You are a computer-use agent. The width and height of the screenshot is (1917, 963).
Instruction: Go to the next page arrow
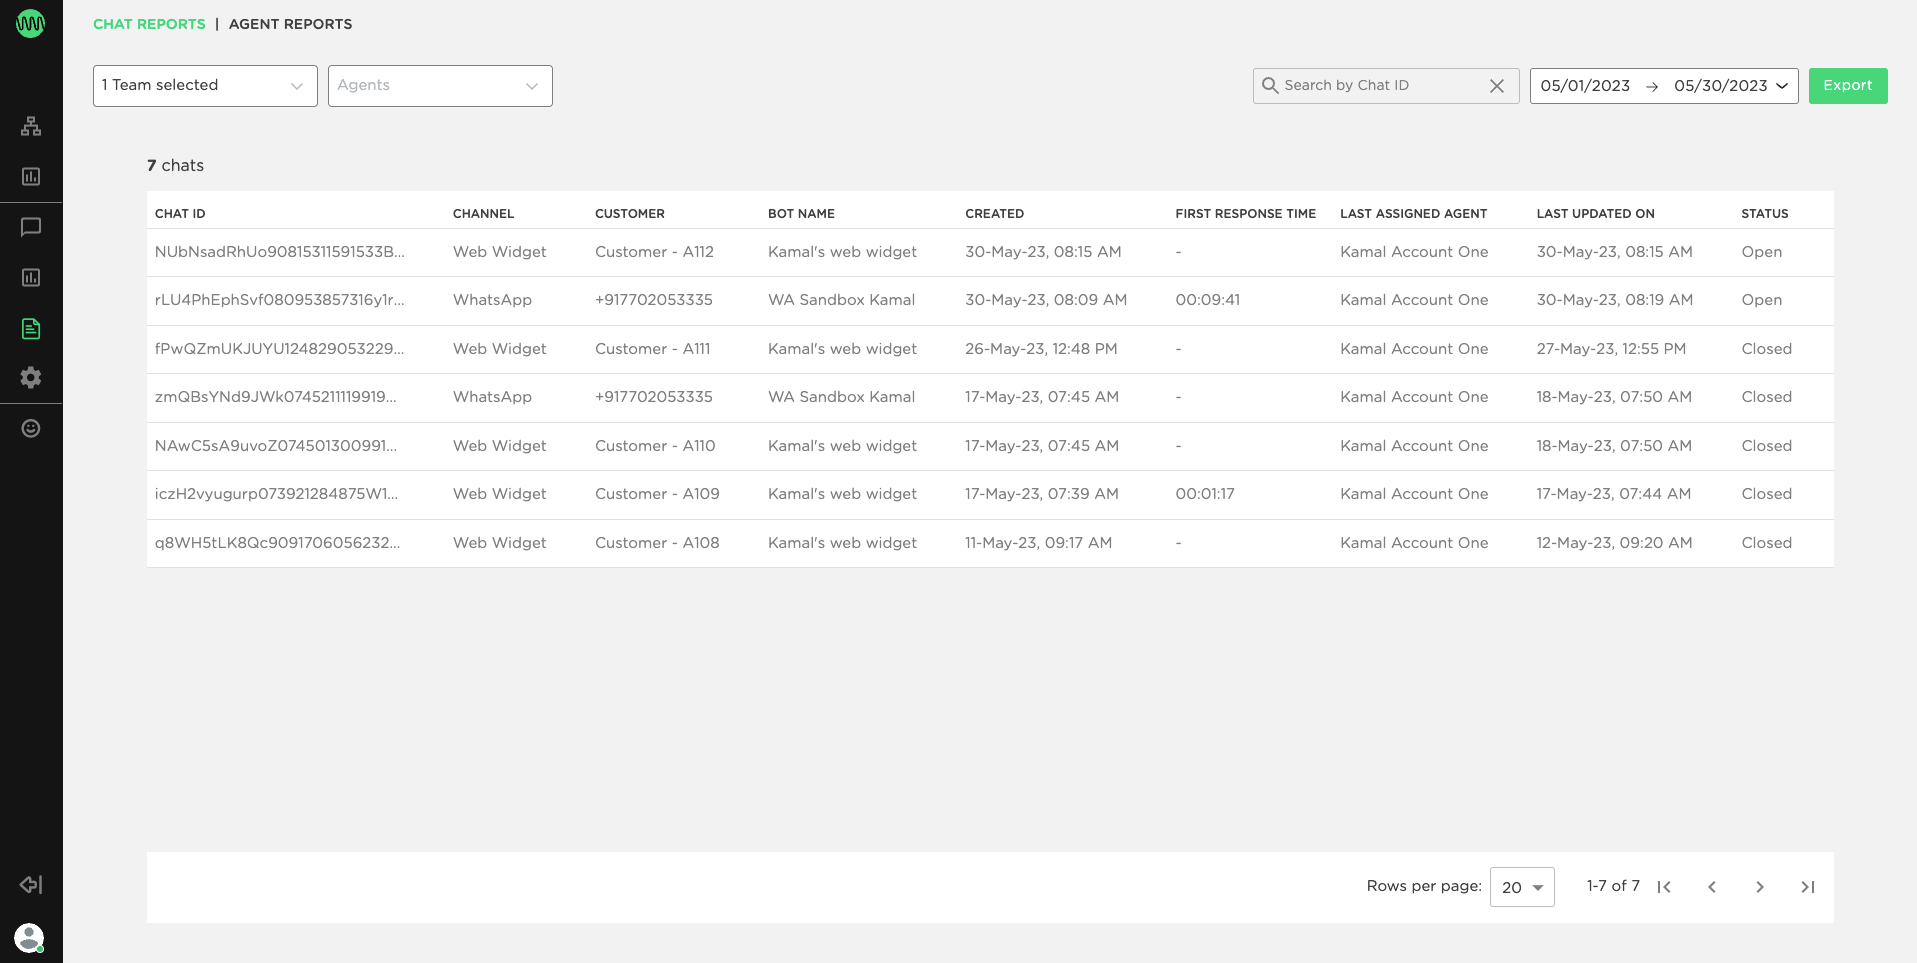1760,887
